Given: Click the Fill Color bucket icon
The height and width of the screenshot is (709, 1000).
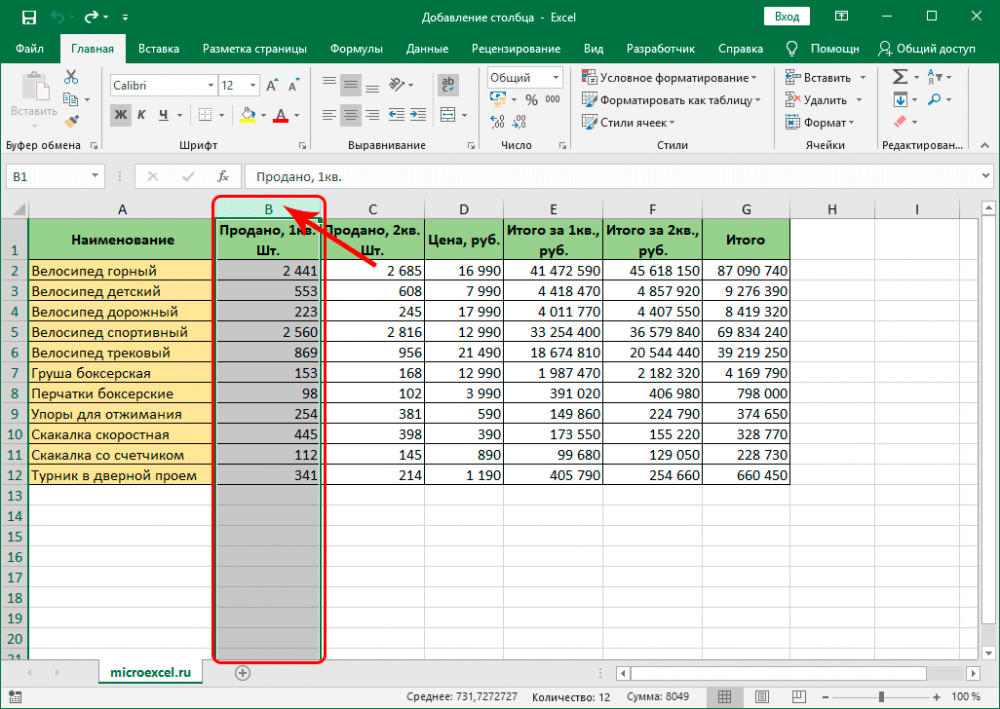Looking at the screenshot, I should [x=247, y=115].
